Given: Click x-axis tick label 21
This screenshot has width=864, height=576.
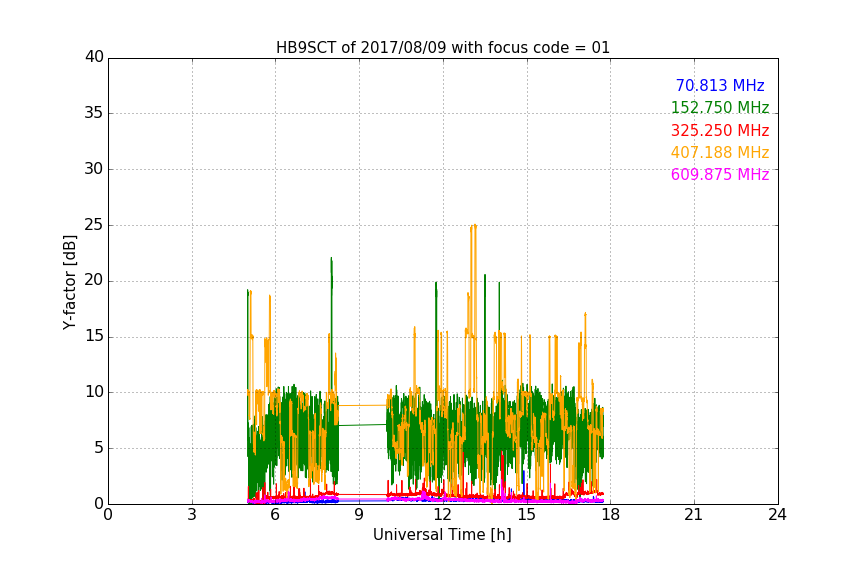Looking at the screenshot, I should [694, 515].
